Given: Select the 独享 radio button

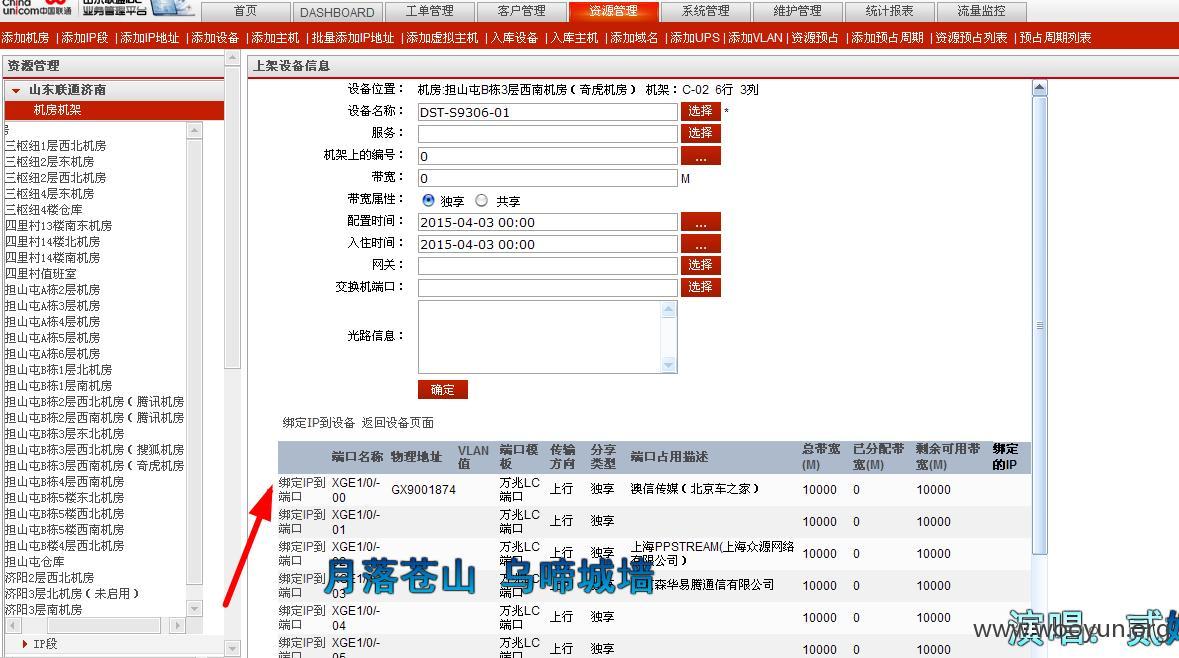Looking at the screenshot, I should tap(429, 200).
